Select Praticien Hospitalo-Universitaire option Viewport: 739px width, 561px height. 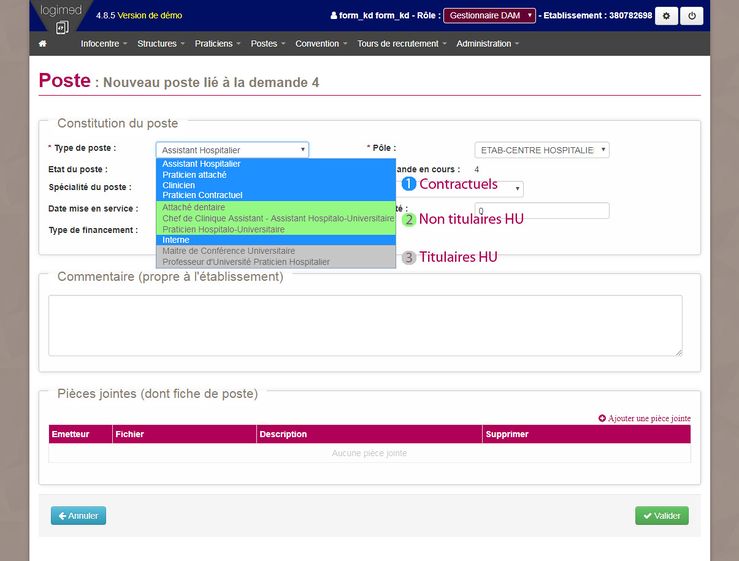click(x=276, y=229)
